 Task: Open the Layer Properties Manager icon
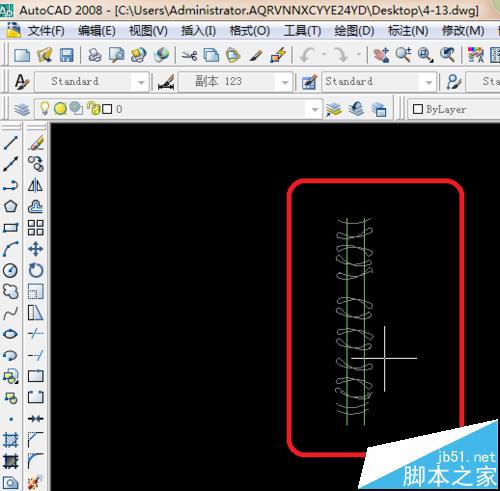(x=22, y=109)
